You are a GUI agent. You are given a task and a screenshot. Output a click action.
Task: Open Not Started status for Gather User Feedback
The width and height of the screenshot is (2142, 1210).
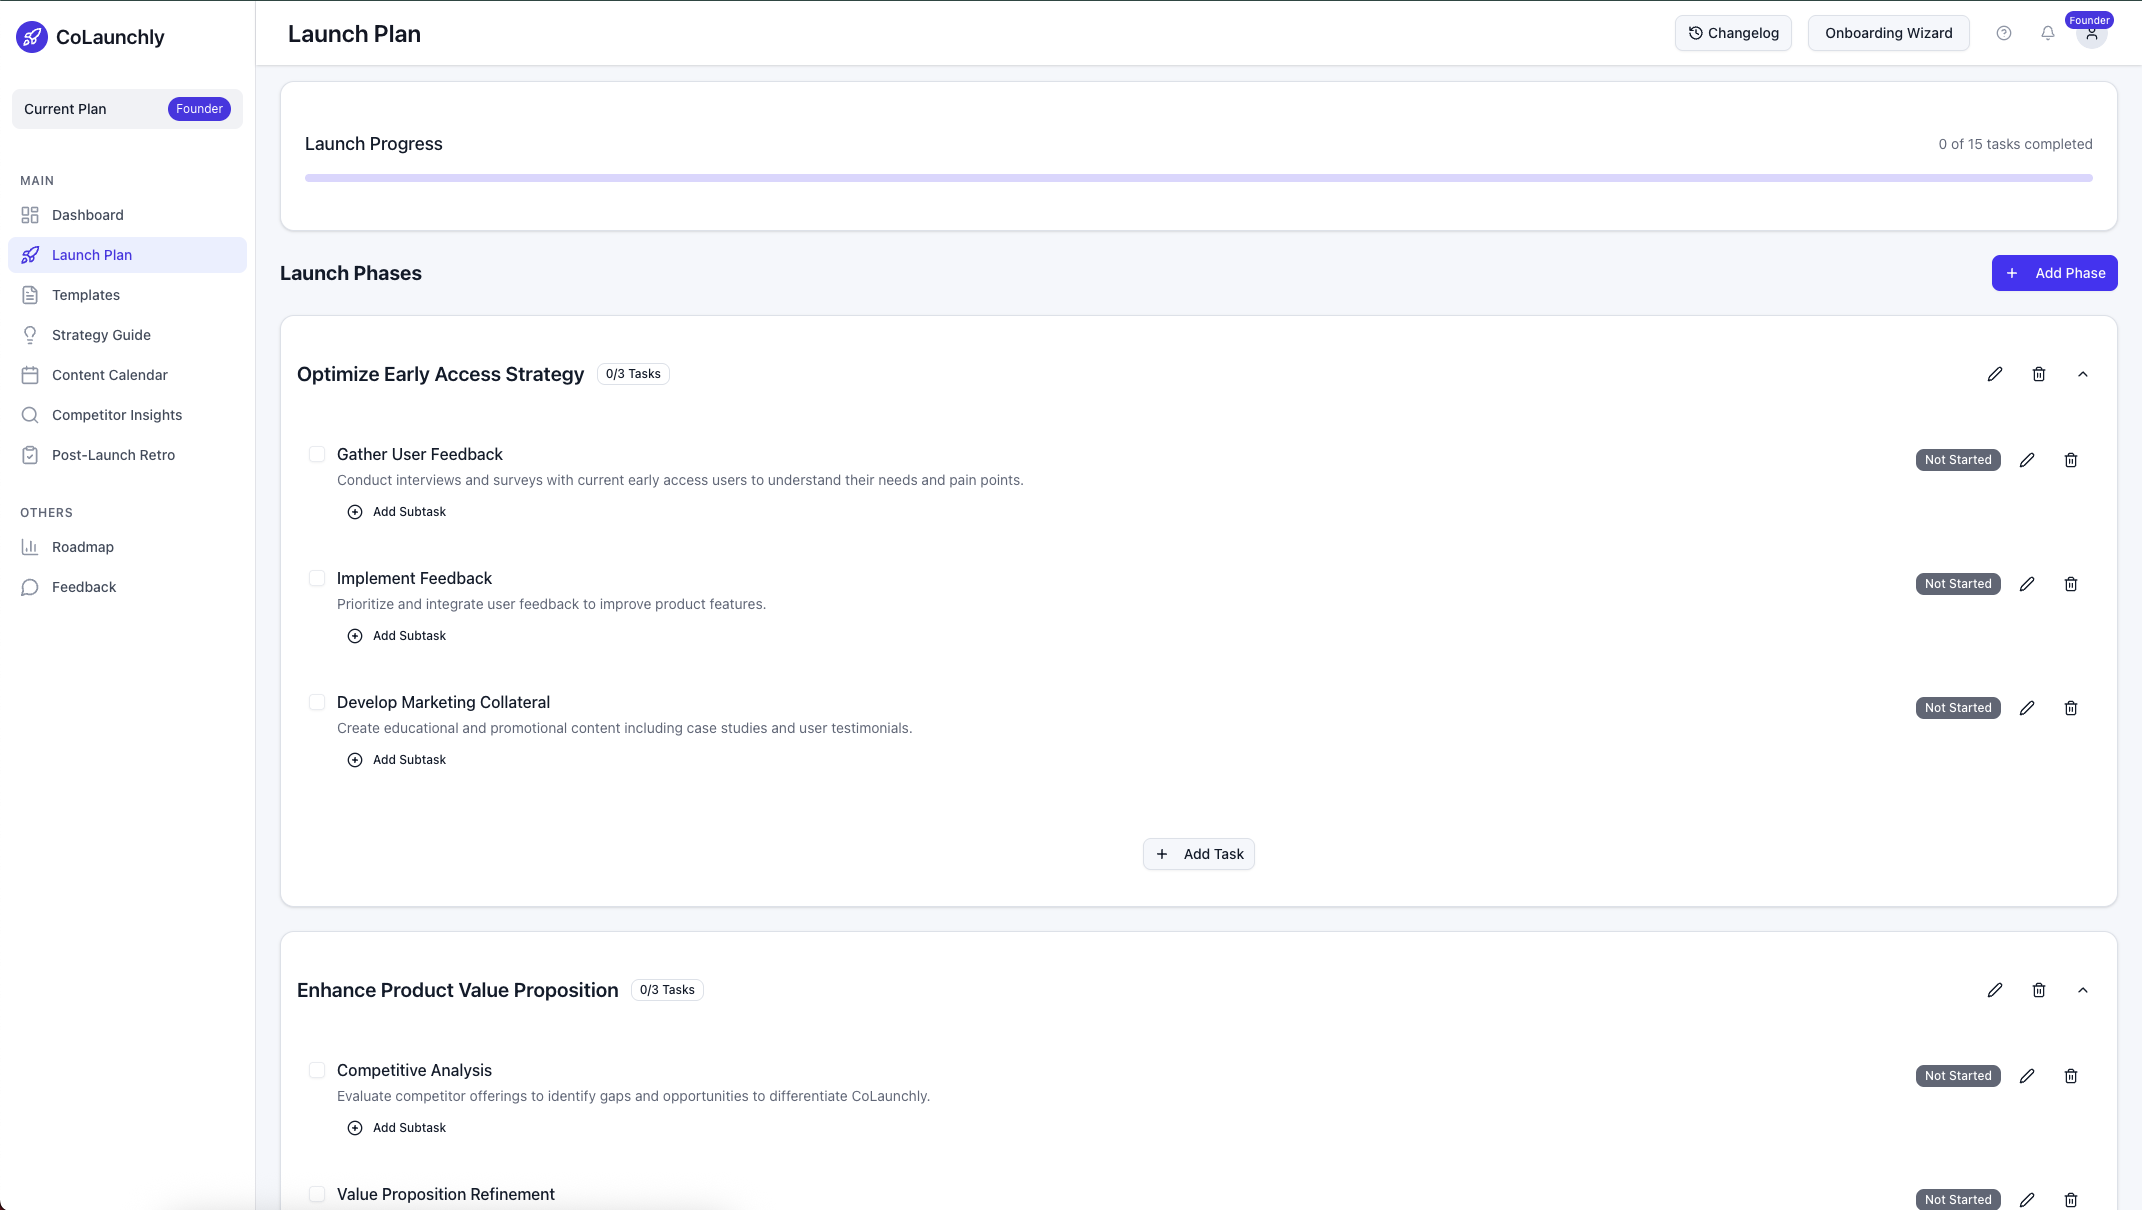click(x=1957, y=460)
